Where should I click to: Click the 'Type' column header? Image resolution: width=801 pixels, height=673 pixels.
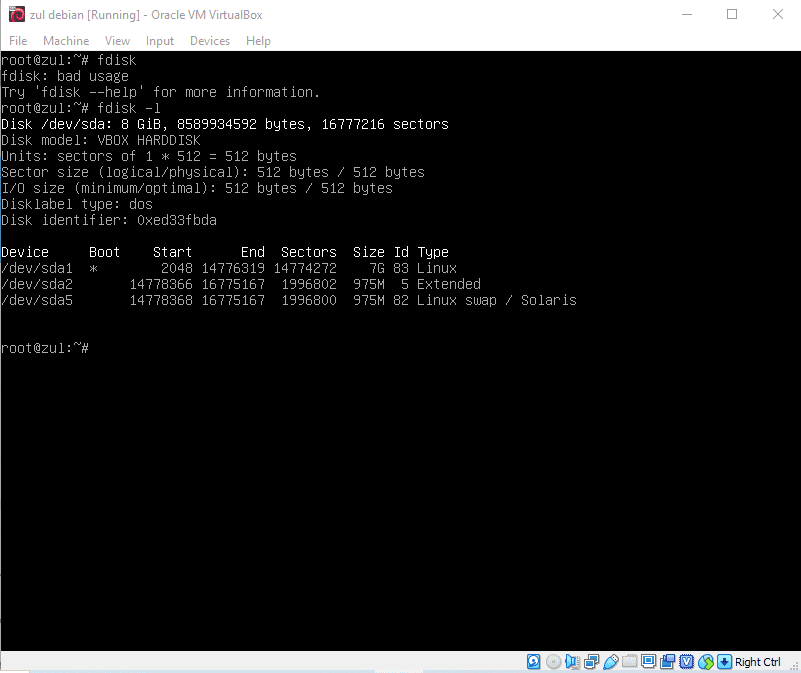pyautogui.click(x=433, y=252)
